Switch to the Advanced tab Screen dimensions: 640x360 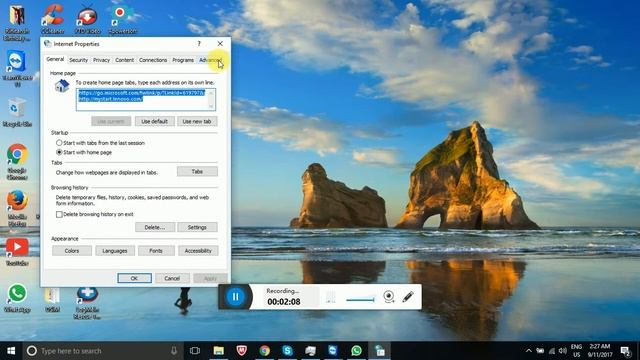pyautogui.click(x=210, y=60)
